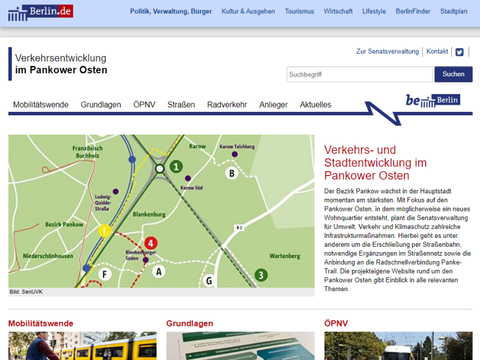The width and height of the screenshot is (480, 360).
Task: Open Tourismus menu item
Action: click(x=299, y=11)
